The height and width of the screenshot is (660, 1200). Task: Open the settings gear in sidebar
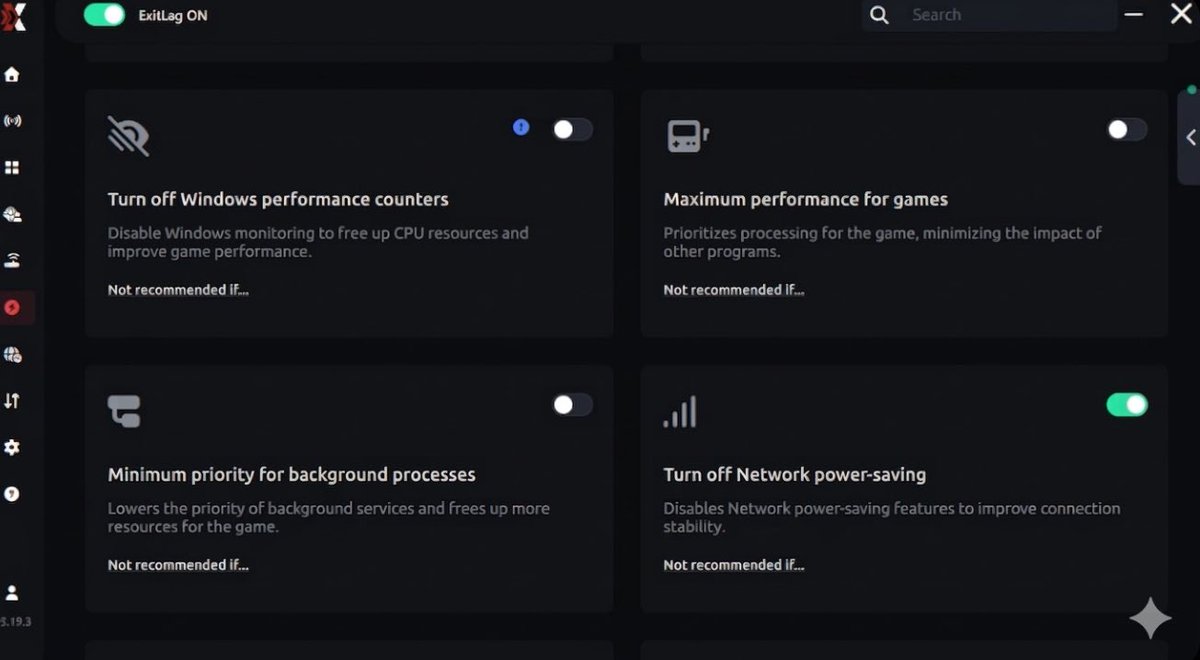click(12, 448)
